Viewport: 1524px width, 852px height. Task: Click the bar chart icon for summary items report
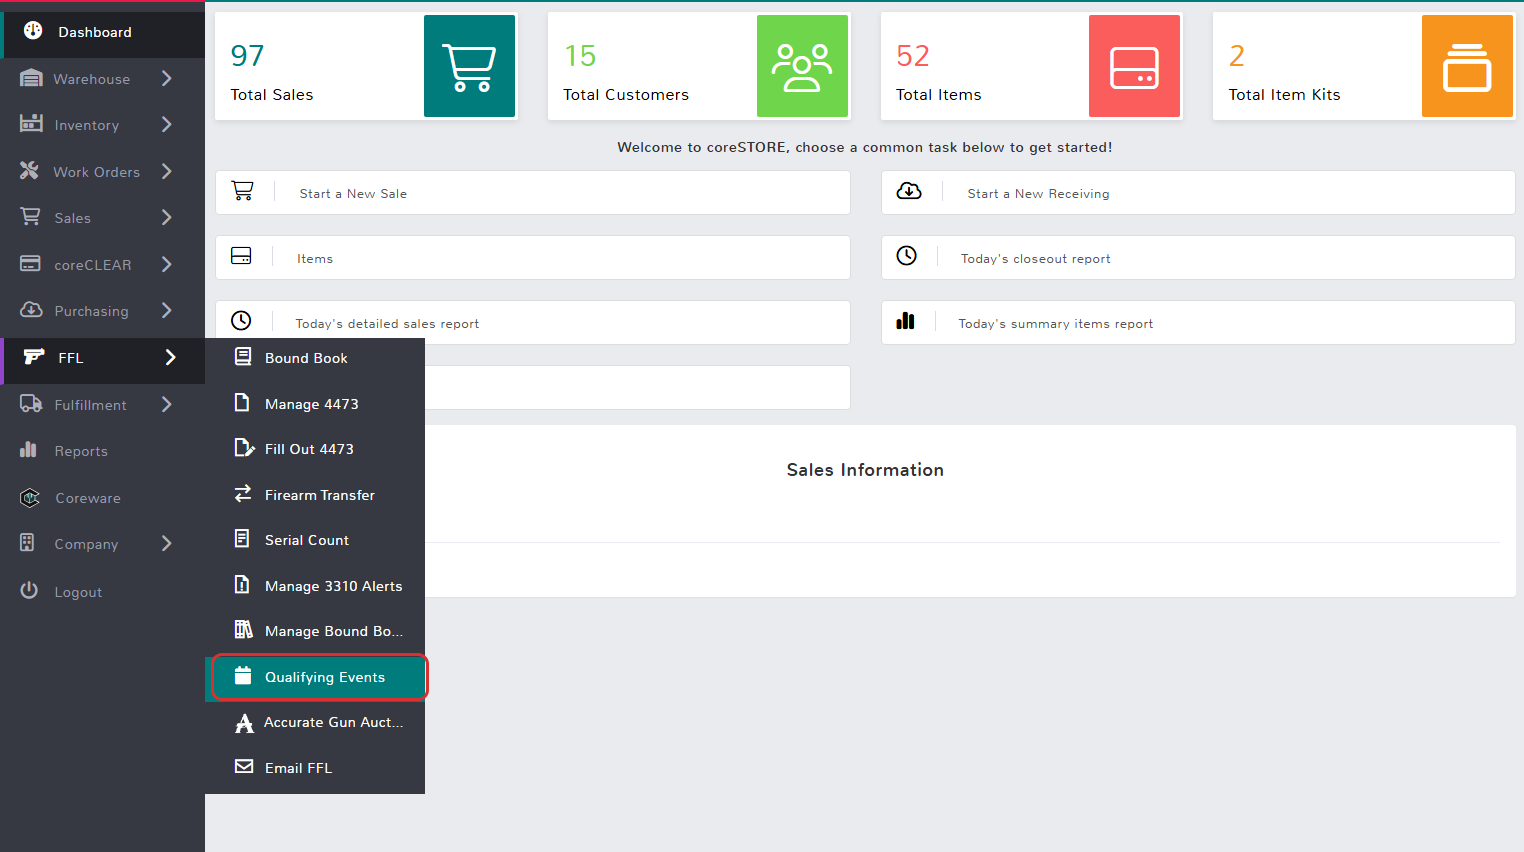(906, 321)
